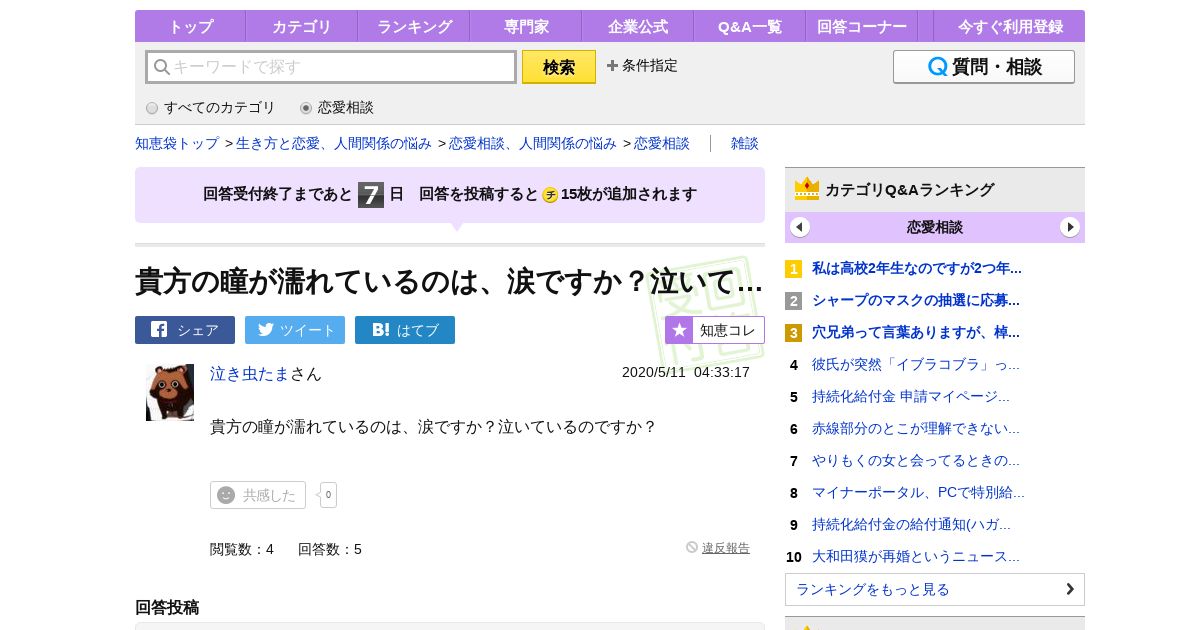Open the 専門家 tab
The width and height of the screenshot is (1200, 630).
525,26
